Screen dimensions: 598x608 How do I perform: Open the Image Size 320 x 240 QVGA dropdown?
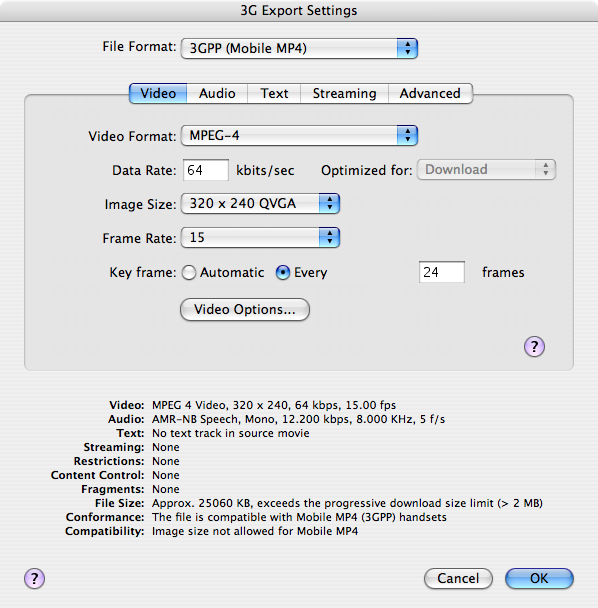pyautogui.click(x=260, y=204)
